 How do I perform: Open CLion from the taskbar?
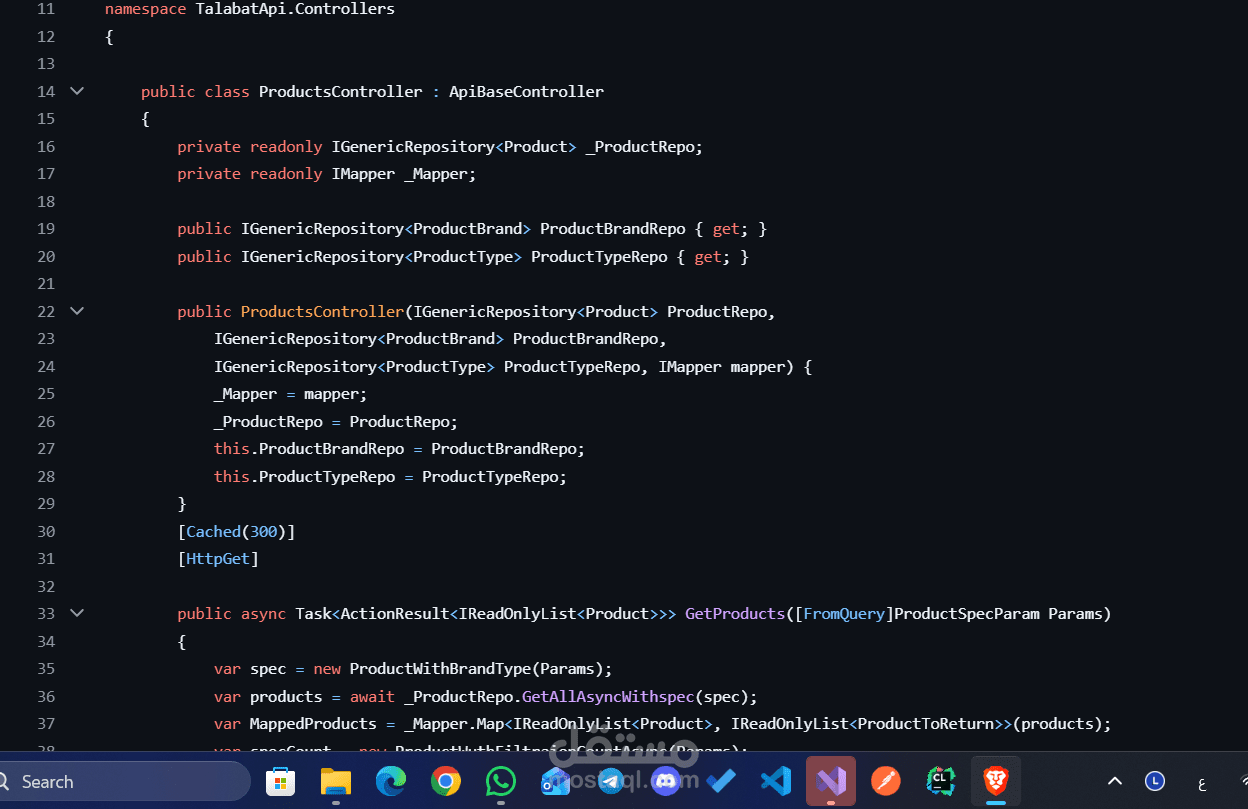click(x=941, y=781)
